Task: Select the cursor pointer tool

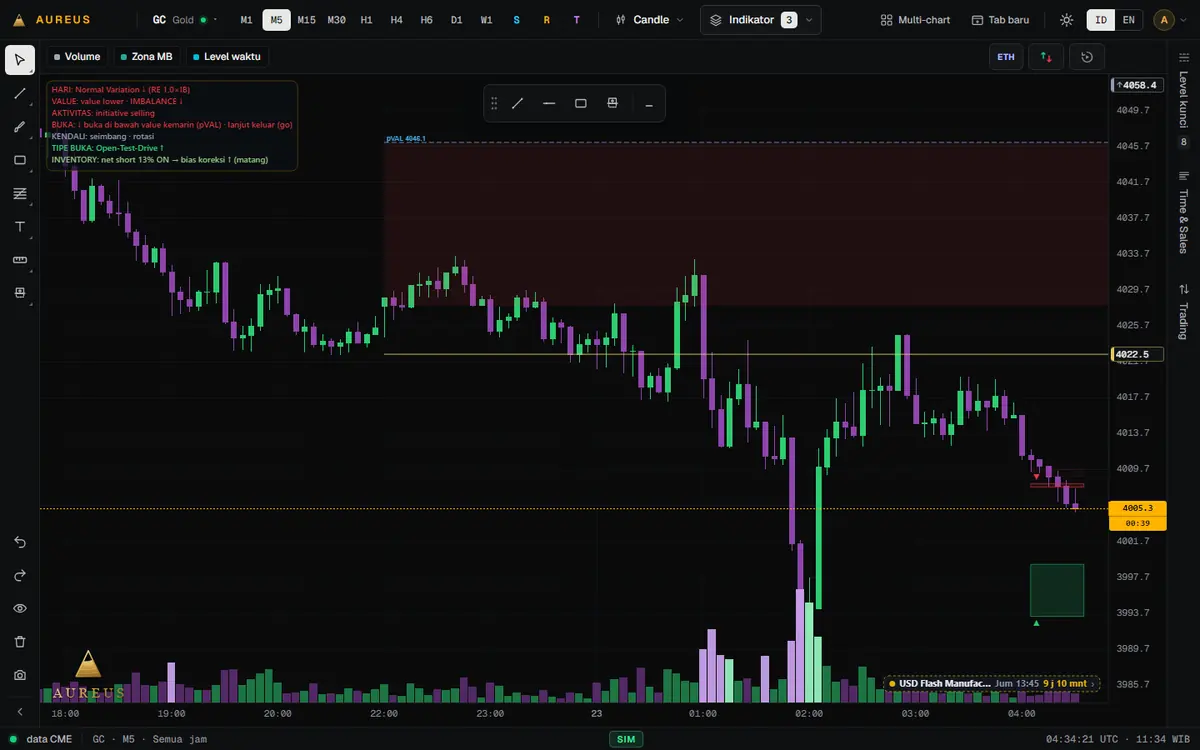Action: [x=20, y=60]
